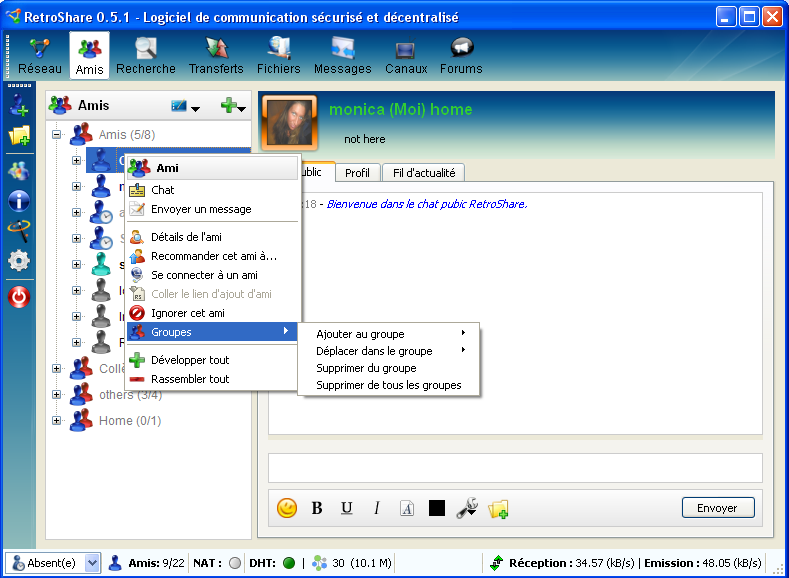The height and width of the screenshot is (578, 789).
Task: Open the Canaux channels page
Action: [x=406, y=56]
